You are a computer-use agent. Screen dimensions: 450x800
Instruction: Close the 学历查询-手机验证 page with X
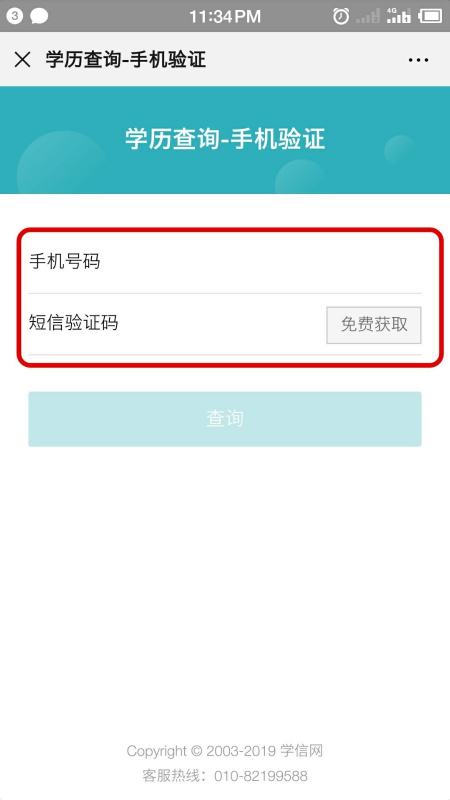point(22,60)
